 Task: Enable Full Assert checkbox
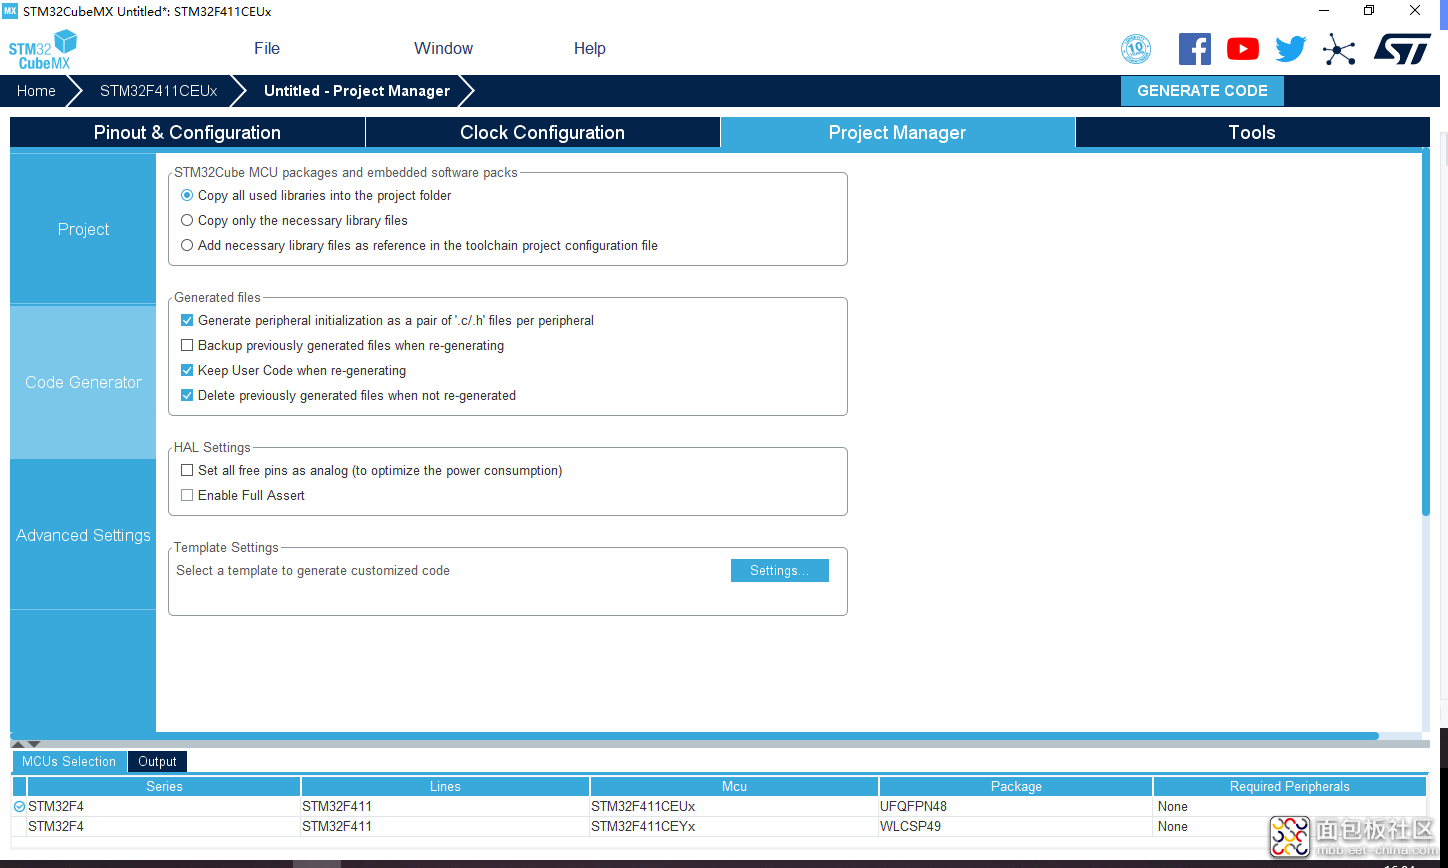point(187,495)
